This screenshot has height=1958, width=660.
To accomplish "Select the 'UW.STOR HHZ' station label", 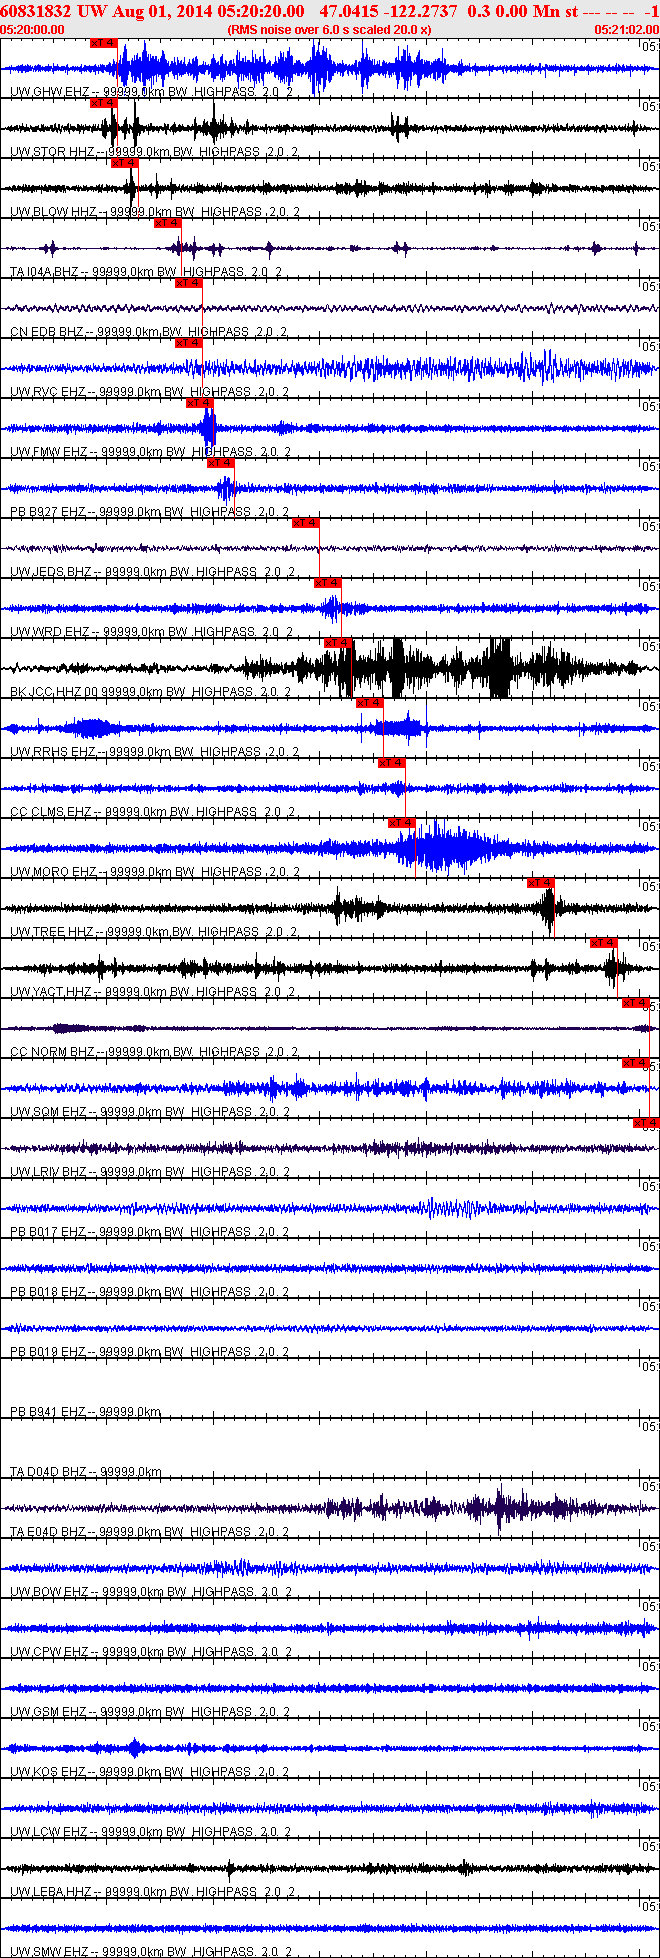I will tap(53, 152).
